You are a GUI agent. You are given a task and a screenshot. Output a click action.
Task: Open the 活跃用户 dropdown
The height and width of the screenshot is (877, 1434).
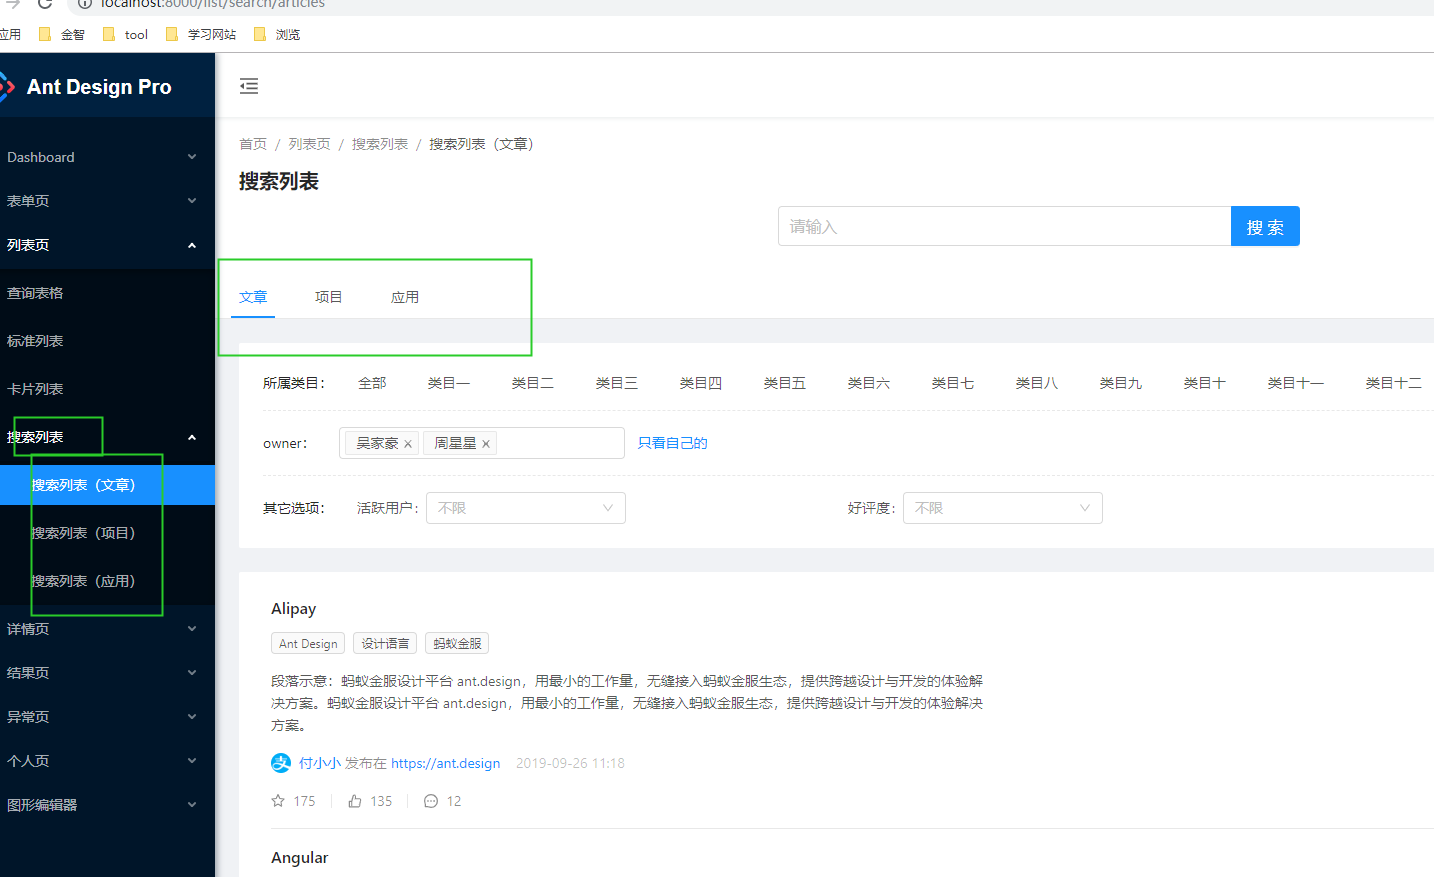(x=526, y=508)
